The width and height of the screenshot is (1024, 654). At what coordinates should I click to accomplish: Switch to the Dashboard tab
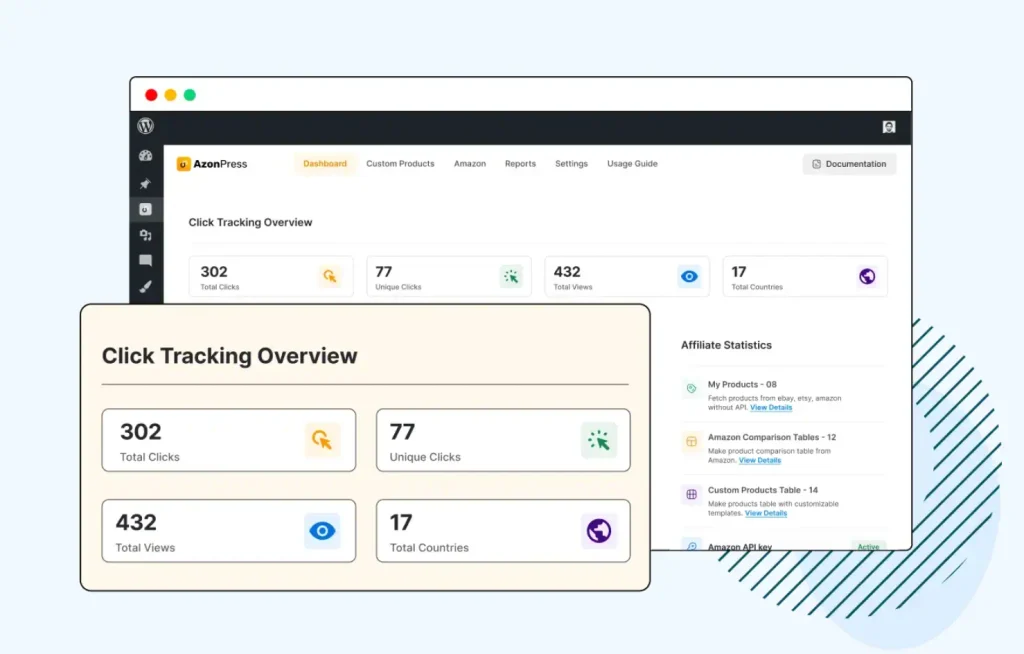(325, 163)
